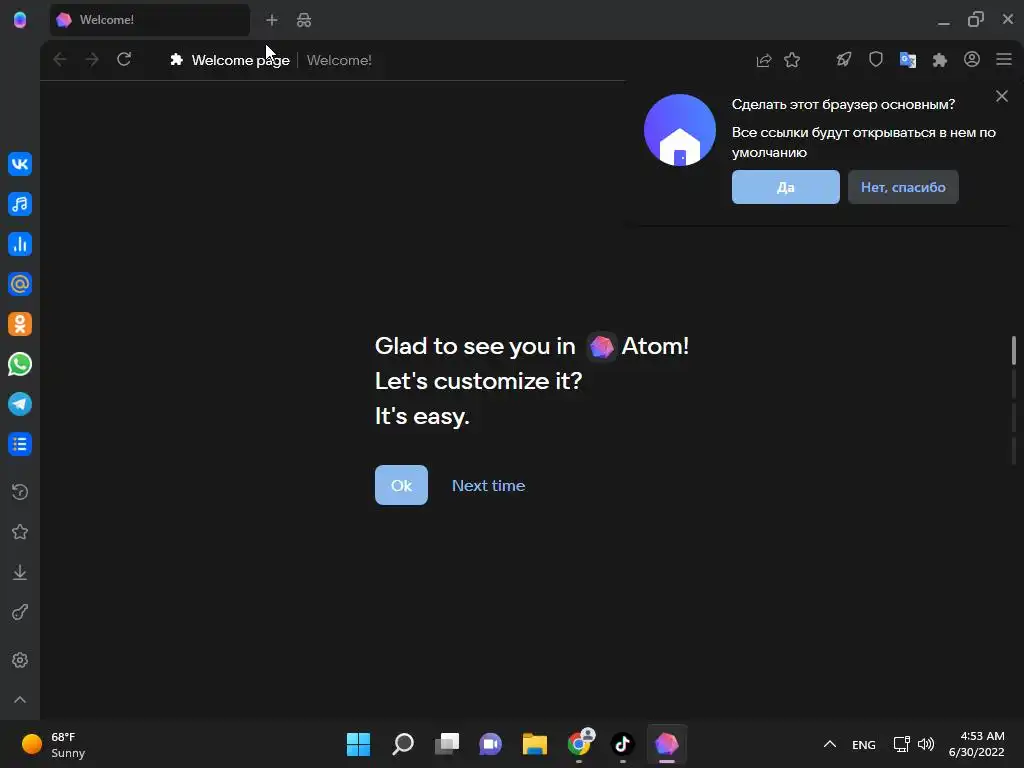Open the Chat app on taskbar

pos(490,744)
